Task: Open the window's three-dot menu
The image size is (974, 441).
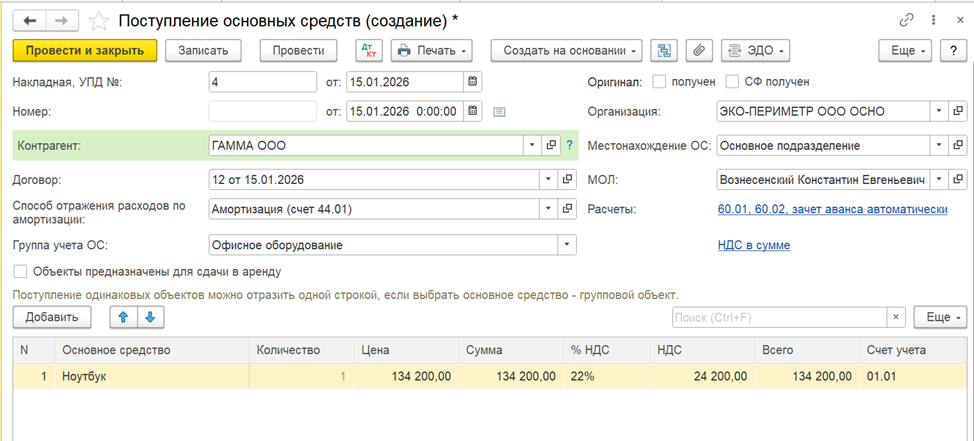Action: tap(933, 20)
